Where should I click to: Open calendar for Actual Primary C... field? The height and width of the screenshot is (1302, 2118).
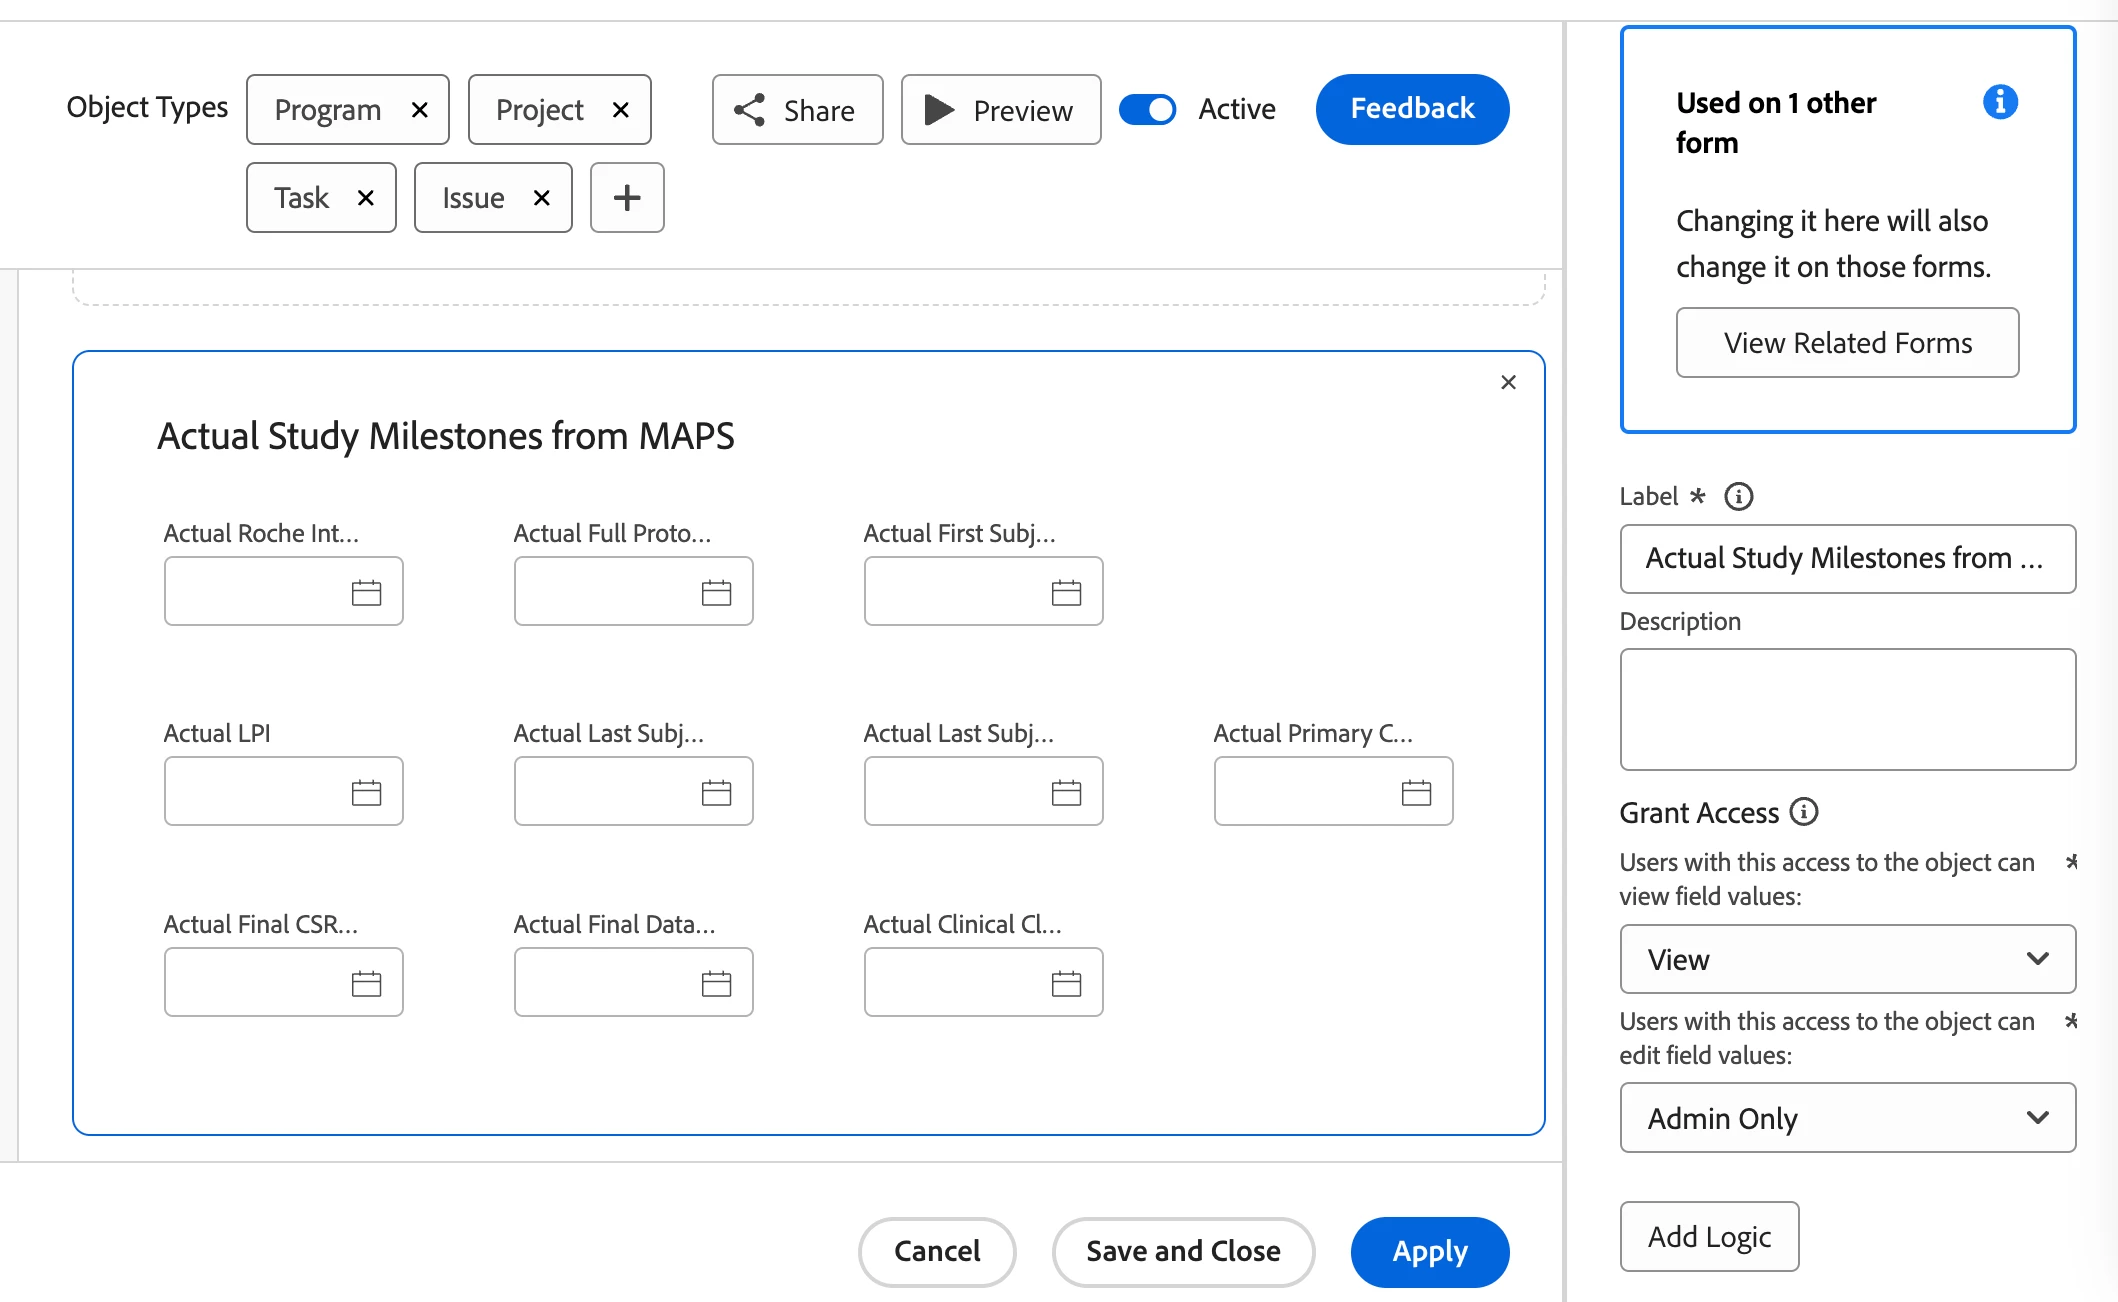1416,792
